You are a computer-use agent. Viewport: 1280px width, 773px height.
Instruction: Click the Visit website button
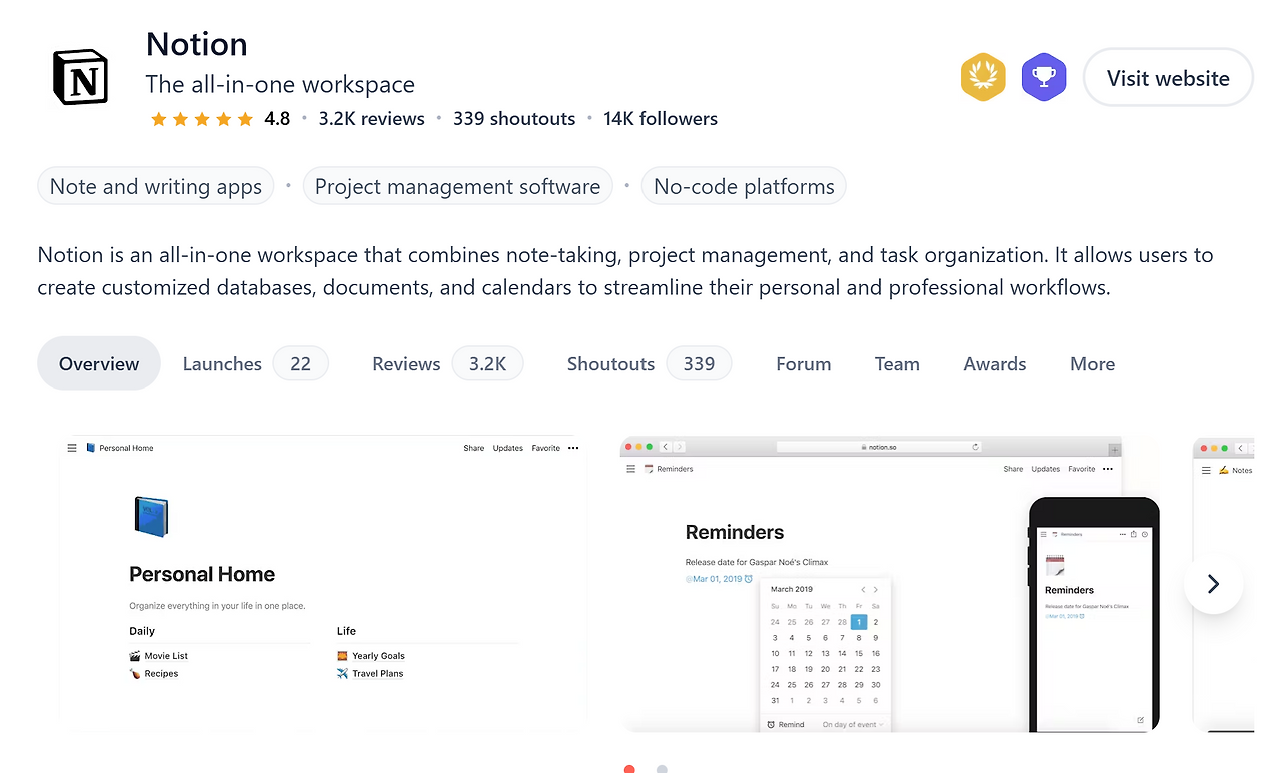1167,77
